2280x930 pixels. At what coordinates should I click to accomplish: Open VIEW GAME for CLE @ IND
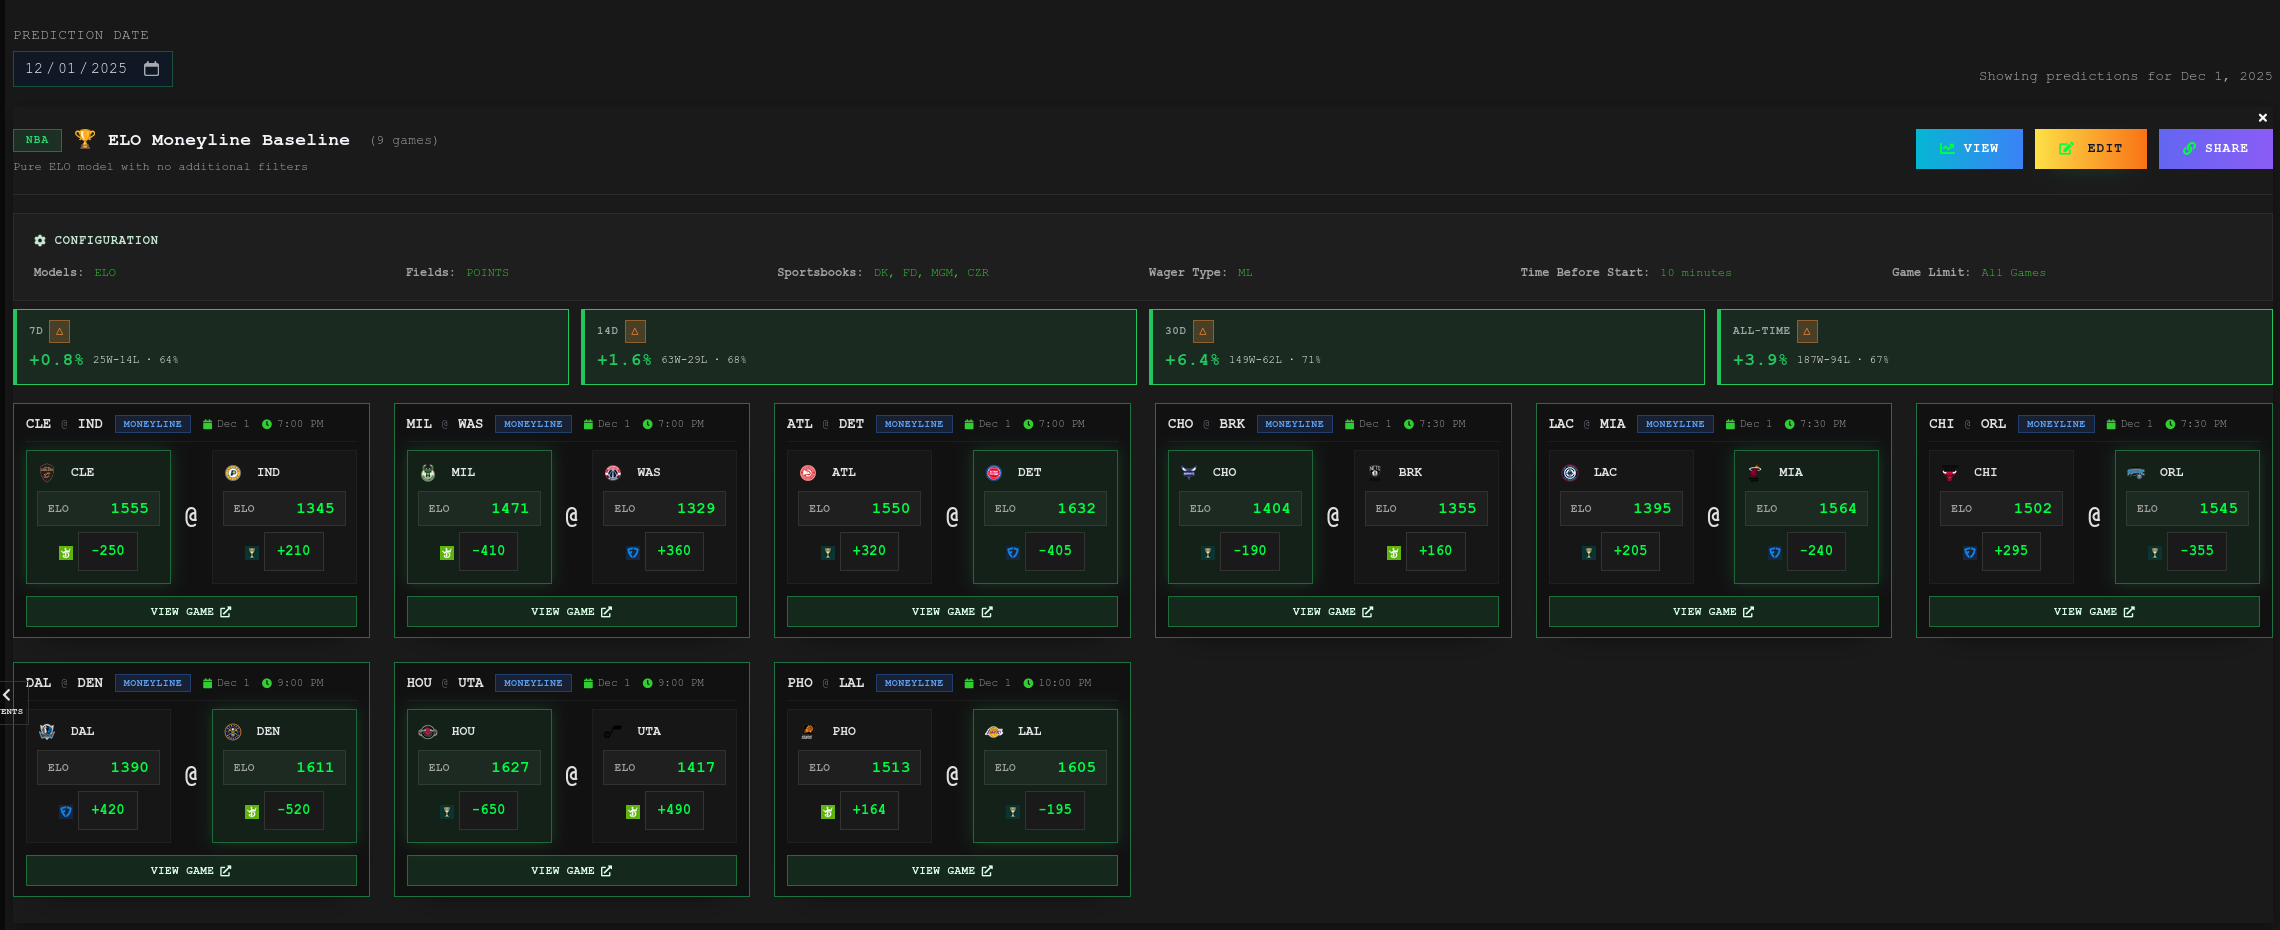[x=191, y=612]
